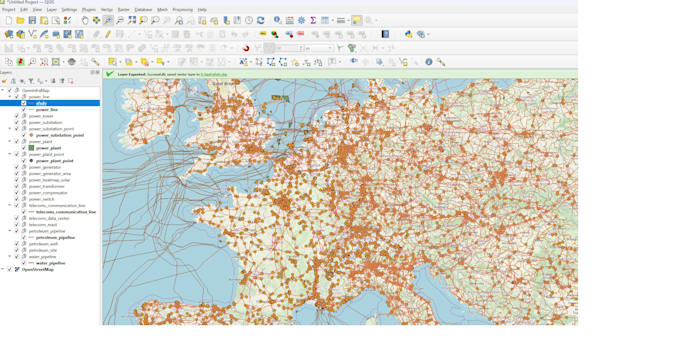Viewport: 680px width, 364px height.
Task: Open the attribute table icon
Action: click(x=325, y=20)
